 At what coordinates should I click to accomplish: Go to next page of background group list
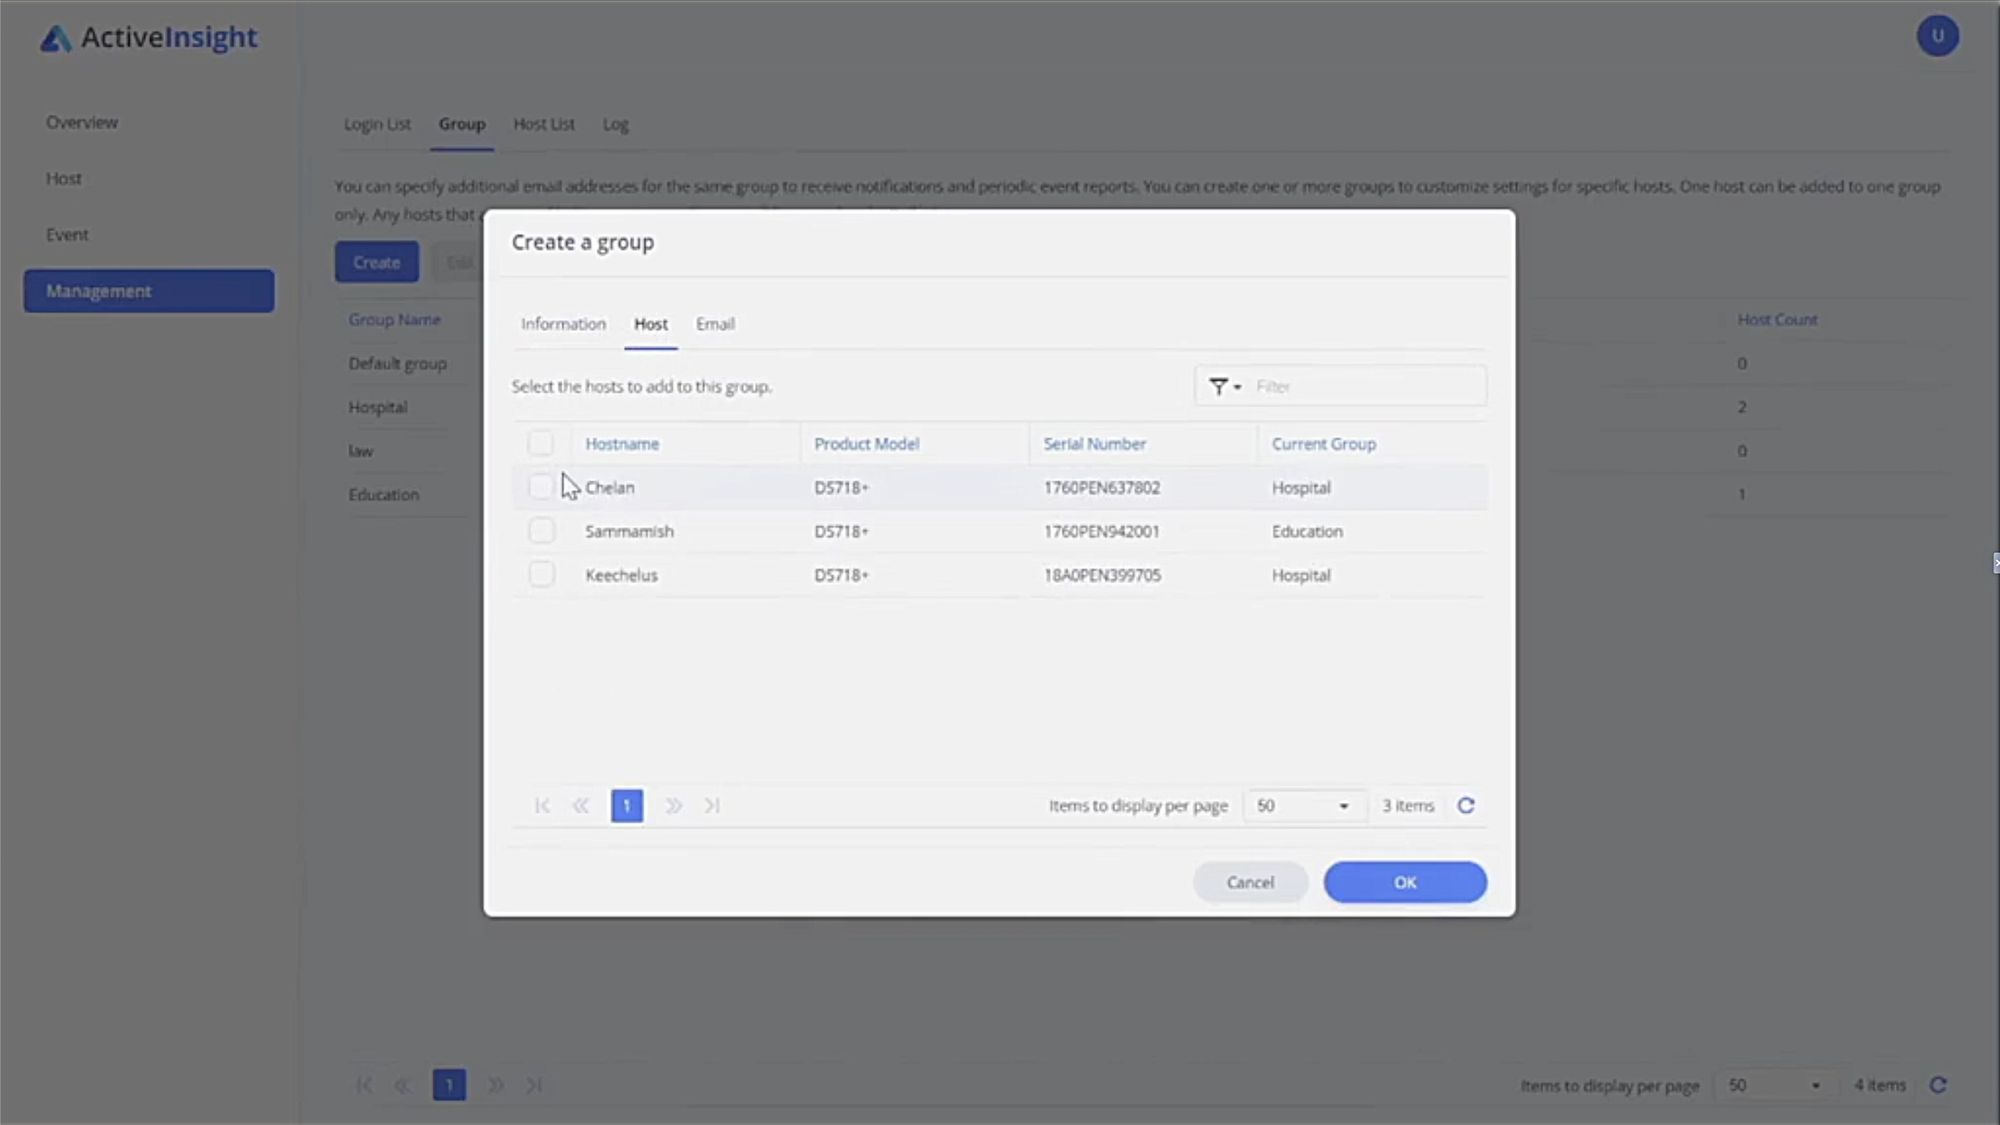495,1085
